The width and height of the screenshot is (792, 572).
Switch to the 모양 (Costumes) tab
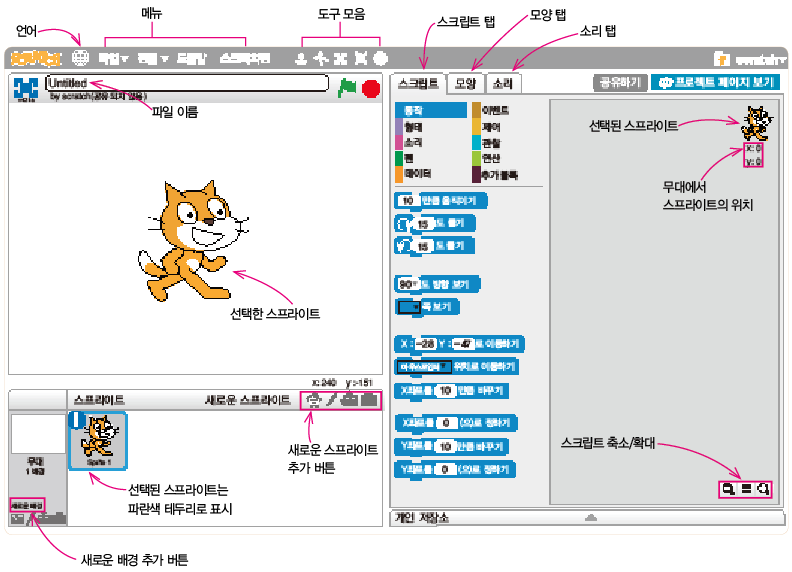pos(466,83)
